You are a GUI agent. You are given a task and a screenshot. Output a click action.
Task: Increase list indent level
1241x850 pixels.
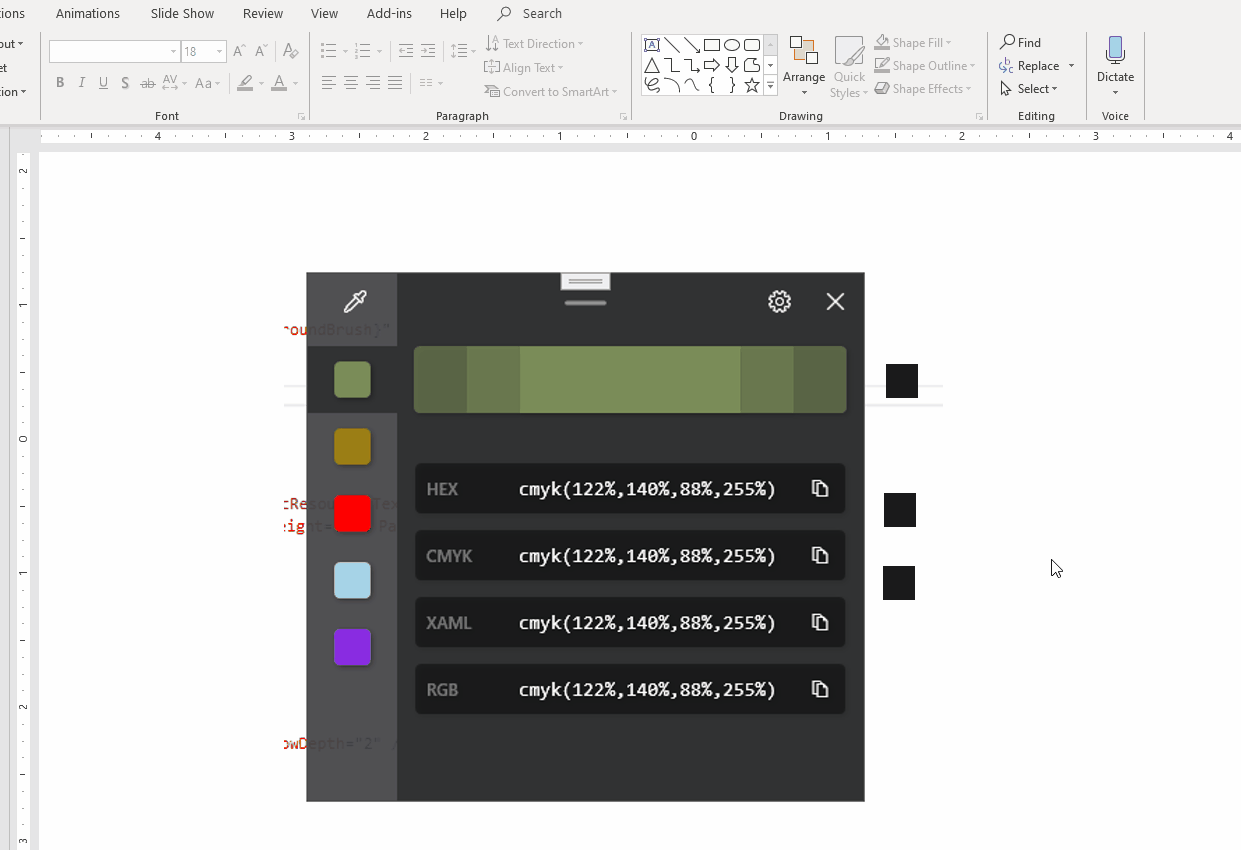(428, 51)
